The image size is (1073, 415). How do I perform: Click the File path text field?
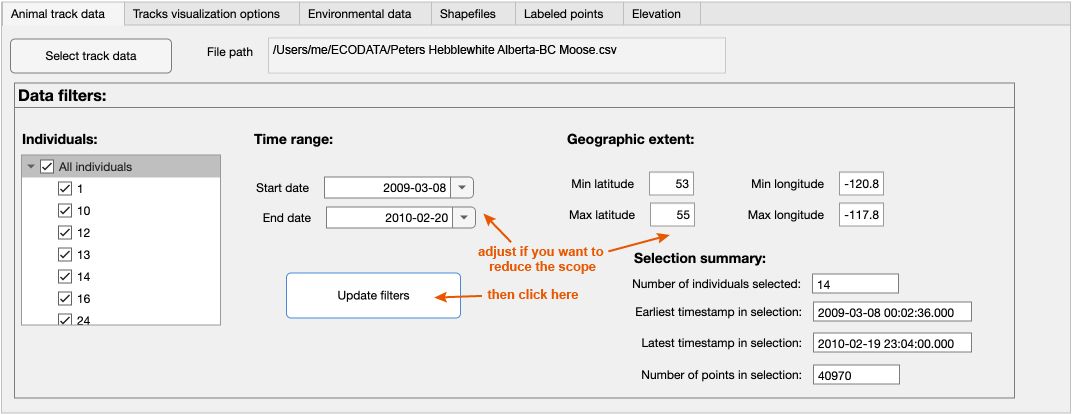(x=496, y=53)
